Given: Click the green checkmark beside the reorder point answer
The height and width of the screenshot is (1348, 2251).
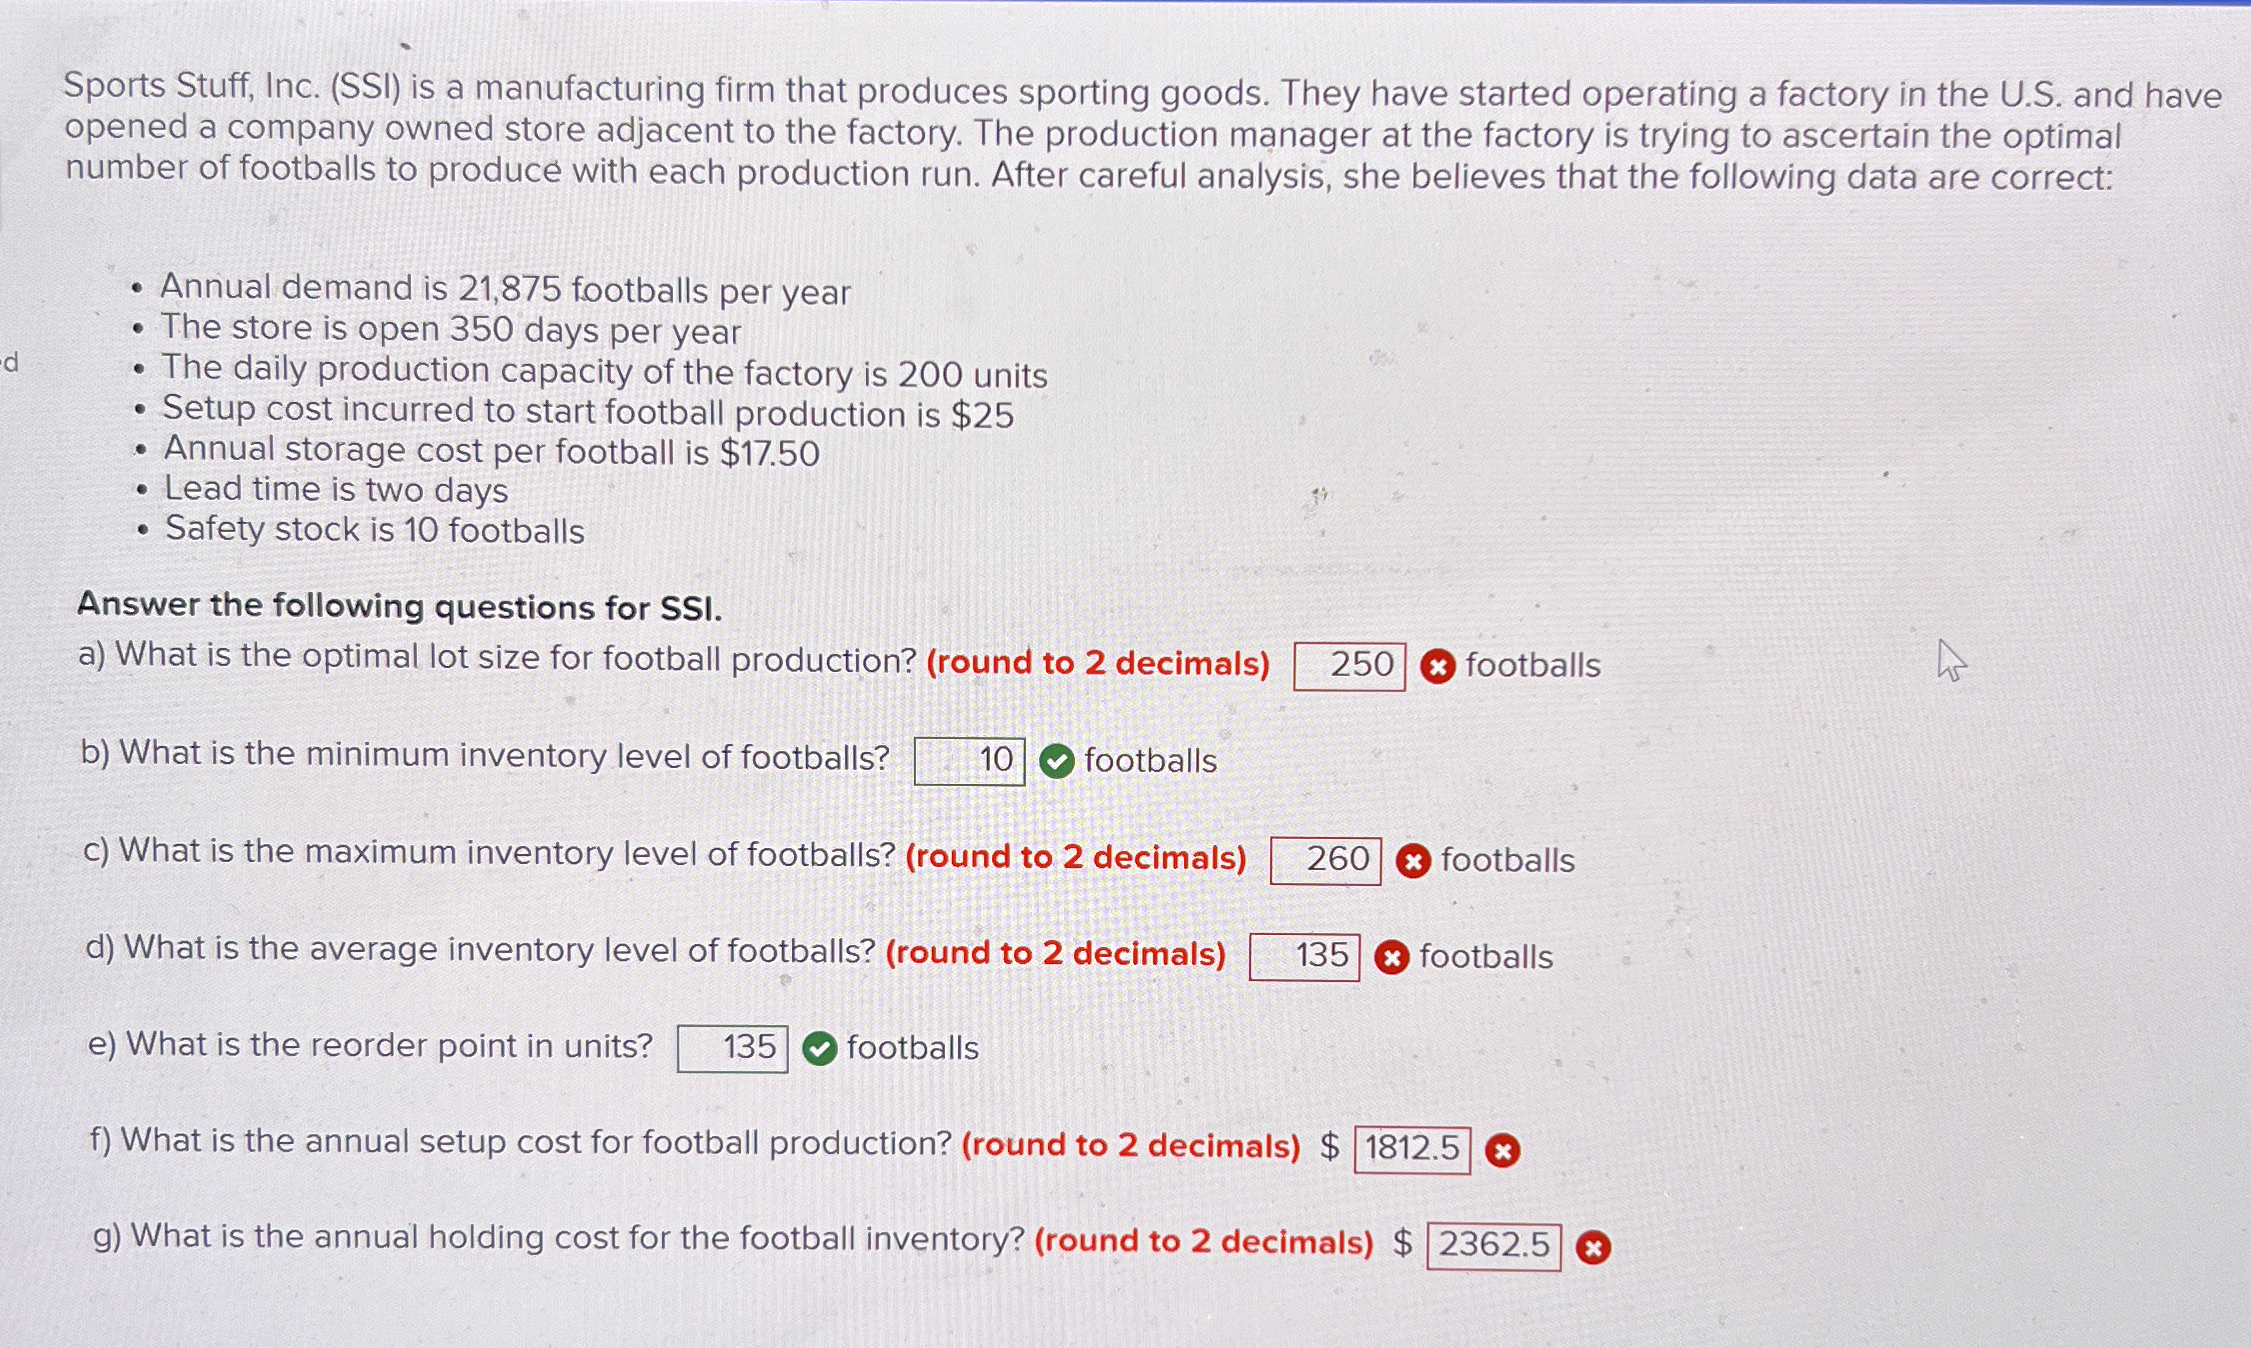Looking at the screenshot, I should [818, 1049].
